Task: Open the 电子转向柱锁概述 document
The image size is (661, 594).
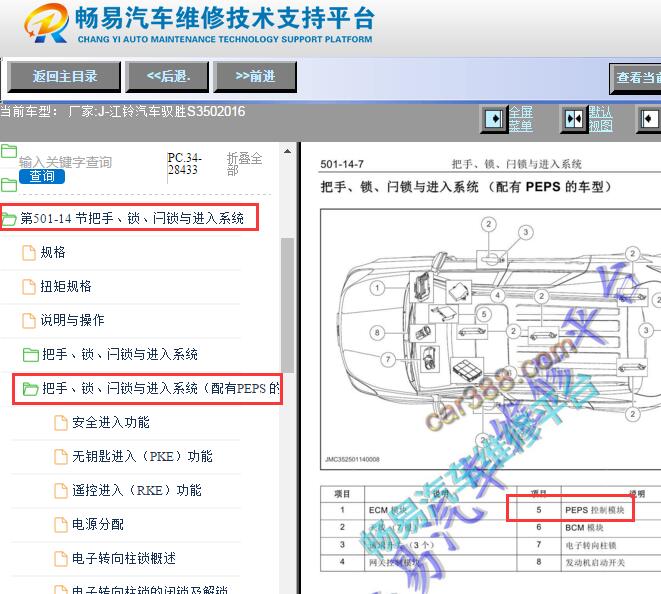Action: [x=124, y=558]
